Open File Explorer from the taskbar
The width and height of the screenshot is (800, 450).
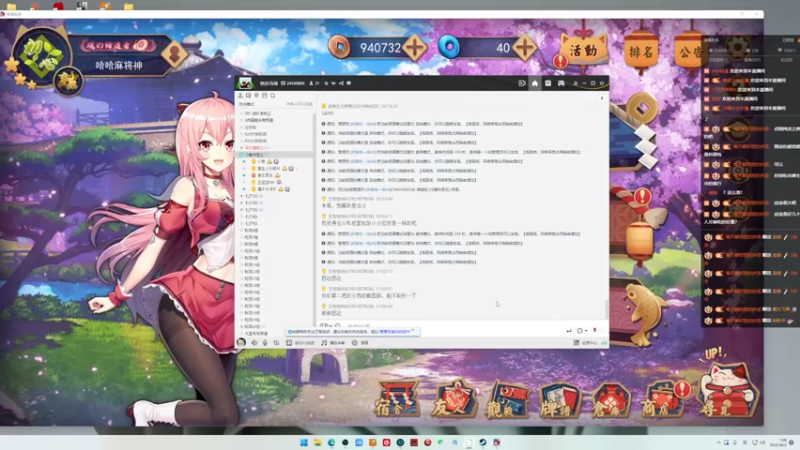point(318,442)
